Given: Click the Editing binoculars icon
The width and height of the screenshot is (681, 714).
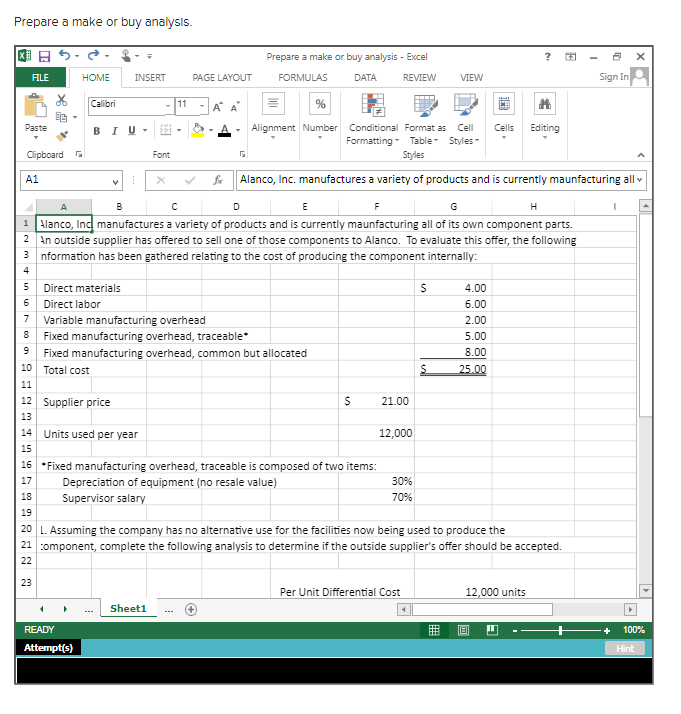Looking at the screenshot, I should pyautogui.click(x=545, y=103).
